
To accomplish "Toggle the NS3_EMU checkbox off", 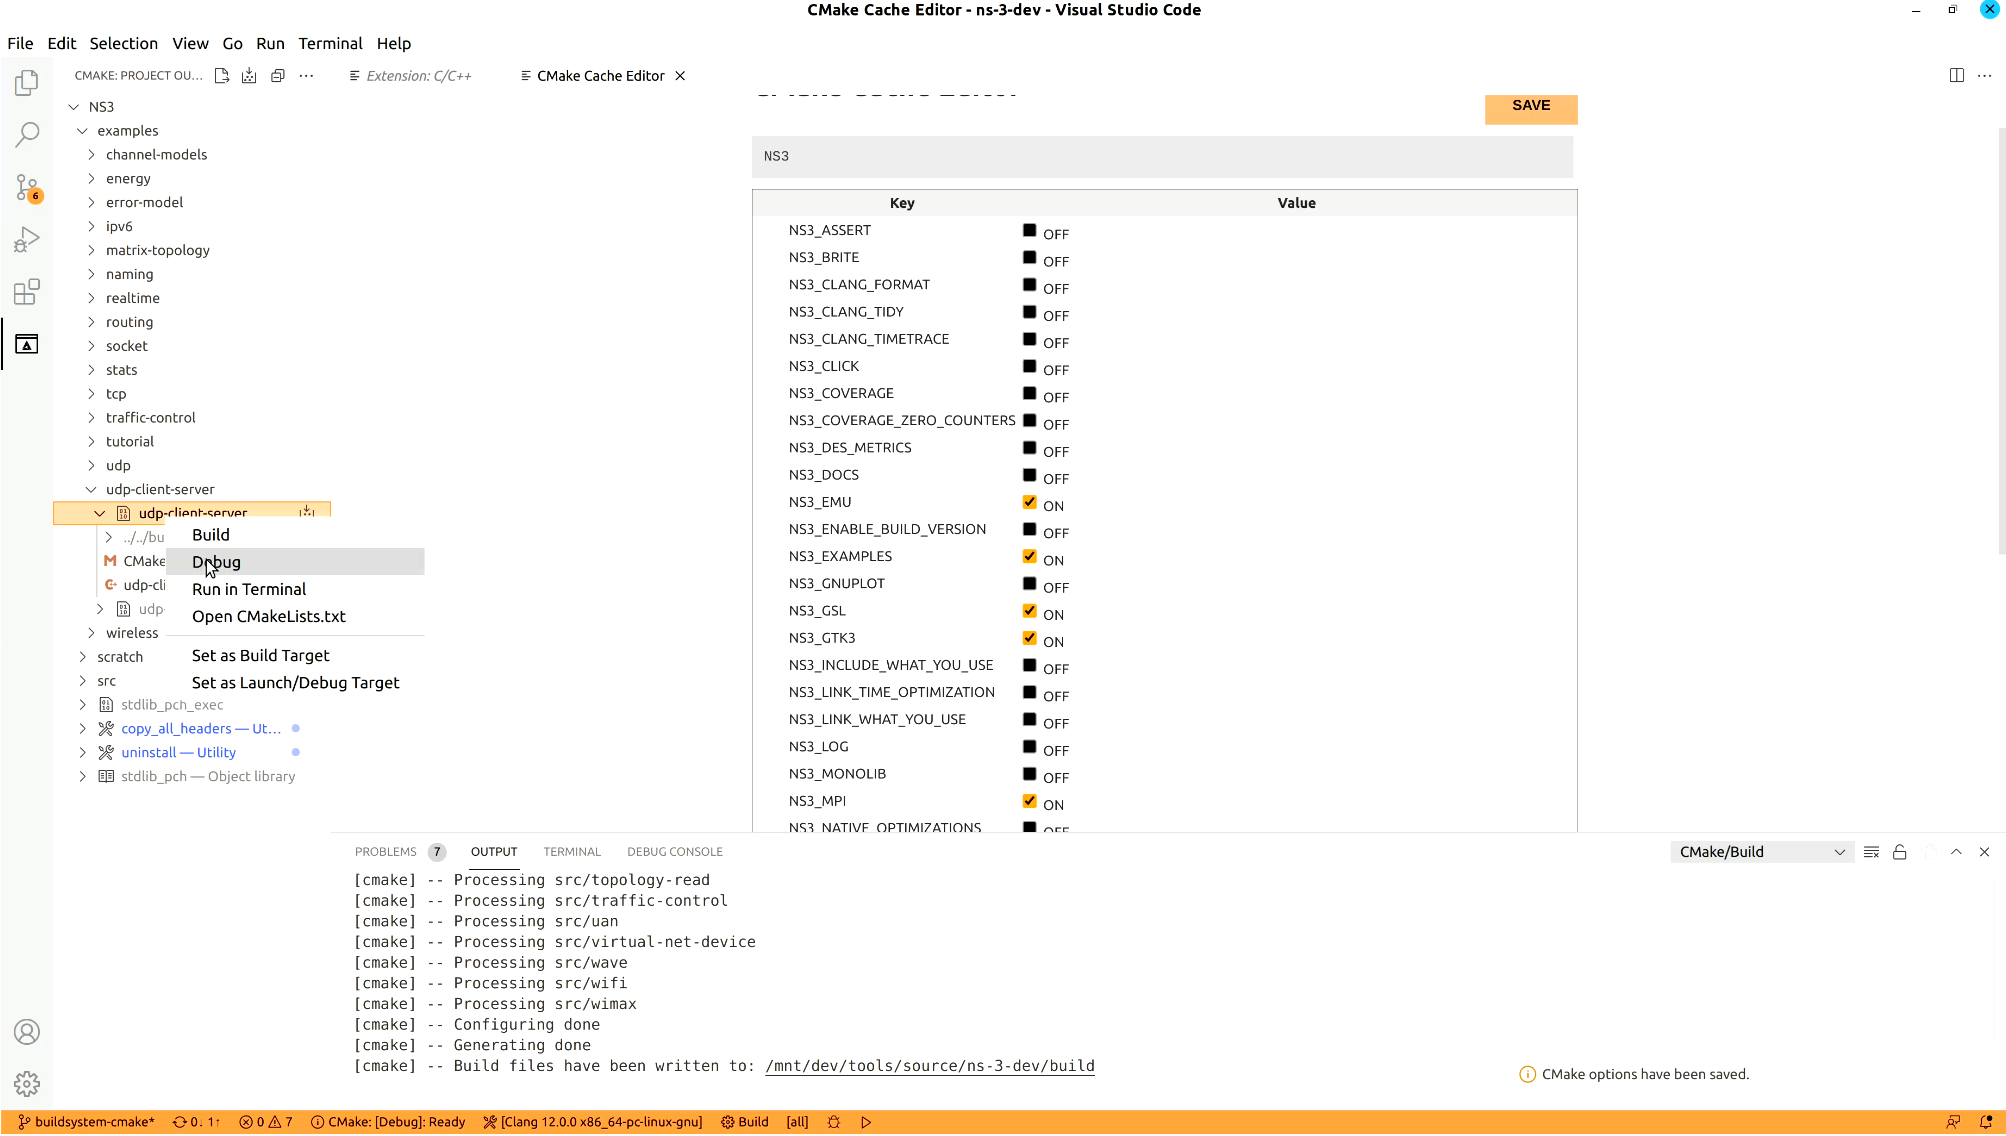I will [x=1029, y=502].
